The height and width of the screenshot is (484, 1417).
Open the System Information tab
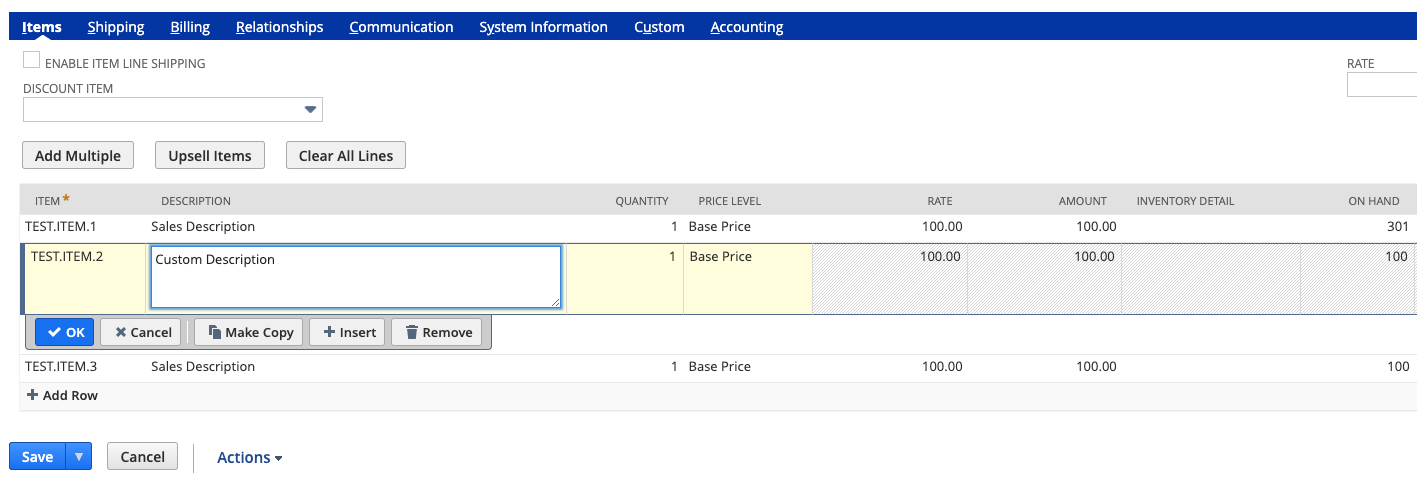pyautogui.click(x=543, y=27)
